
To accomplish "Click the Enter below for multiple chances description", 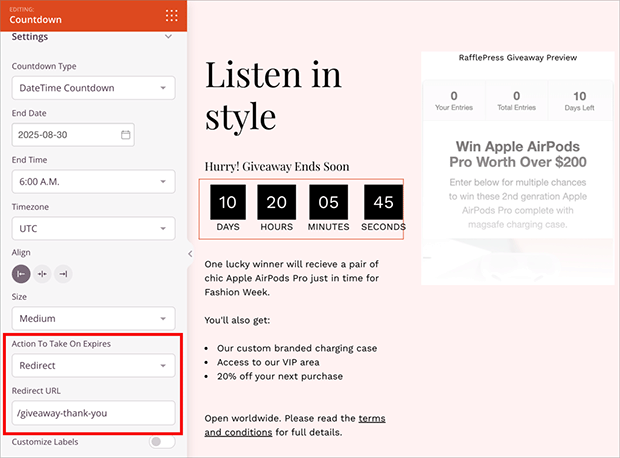I will (518, 203).
